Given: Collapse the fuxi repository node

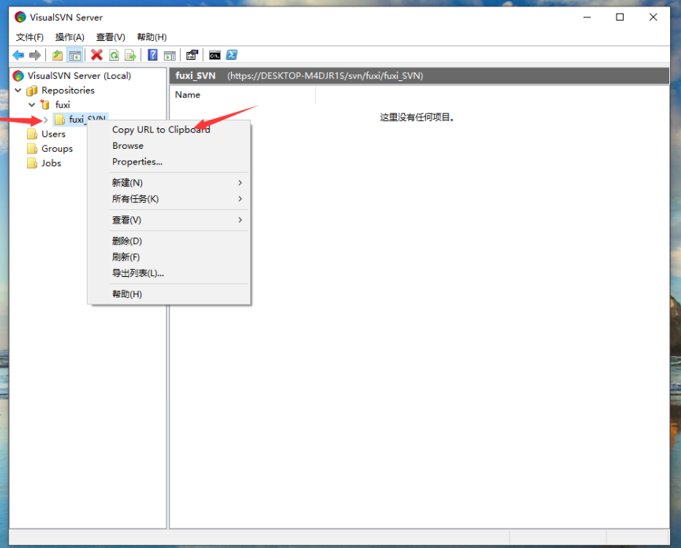Looking at the screenshot, I should tap(32, 105).
